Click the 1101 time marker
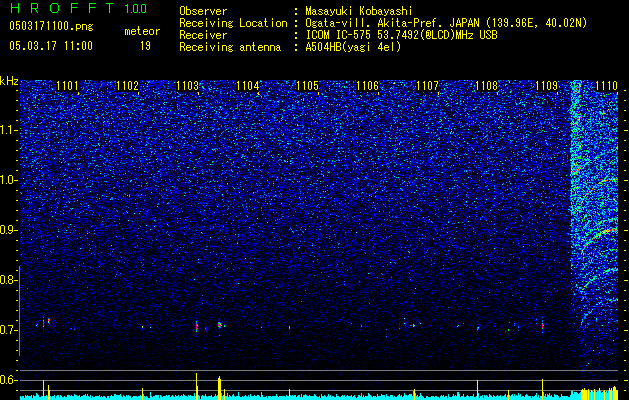Screen dimensions: 629x400 67,86
